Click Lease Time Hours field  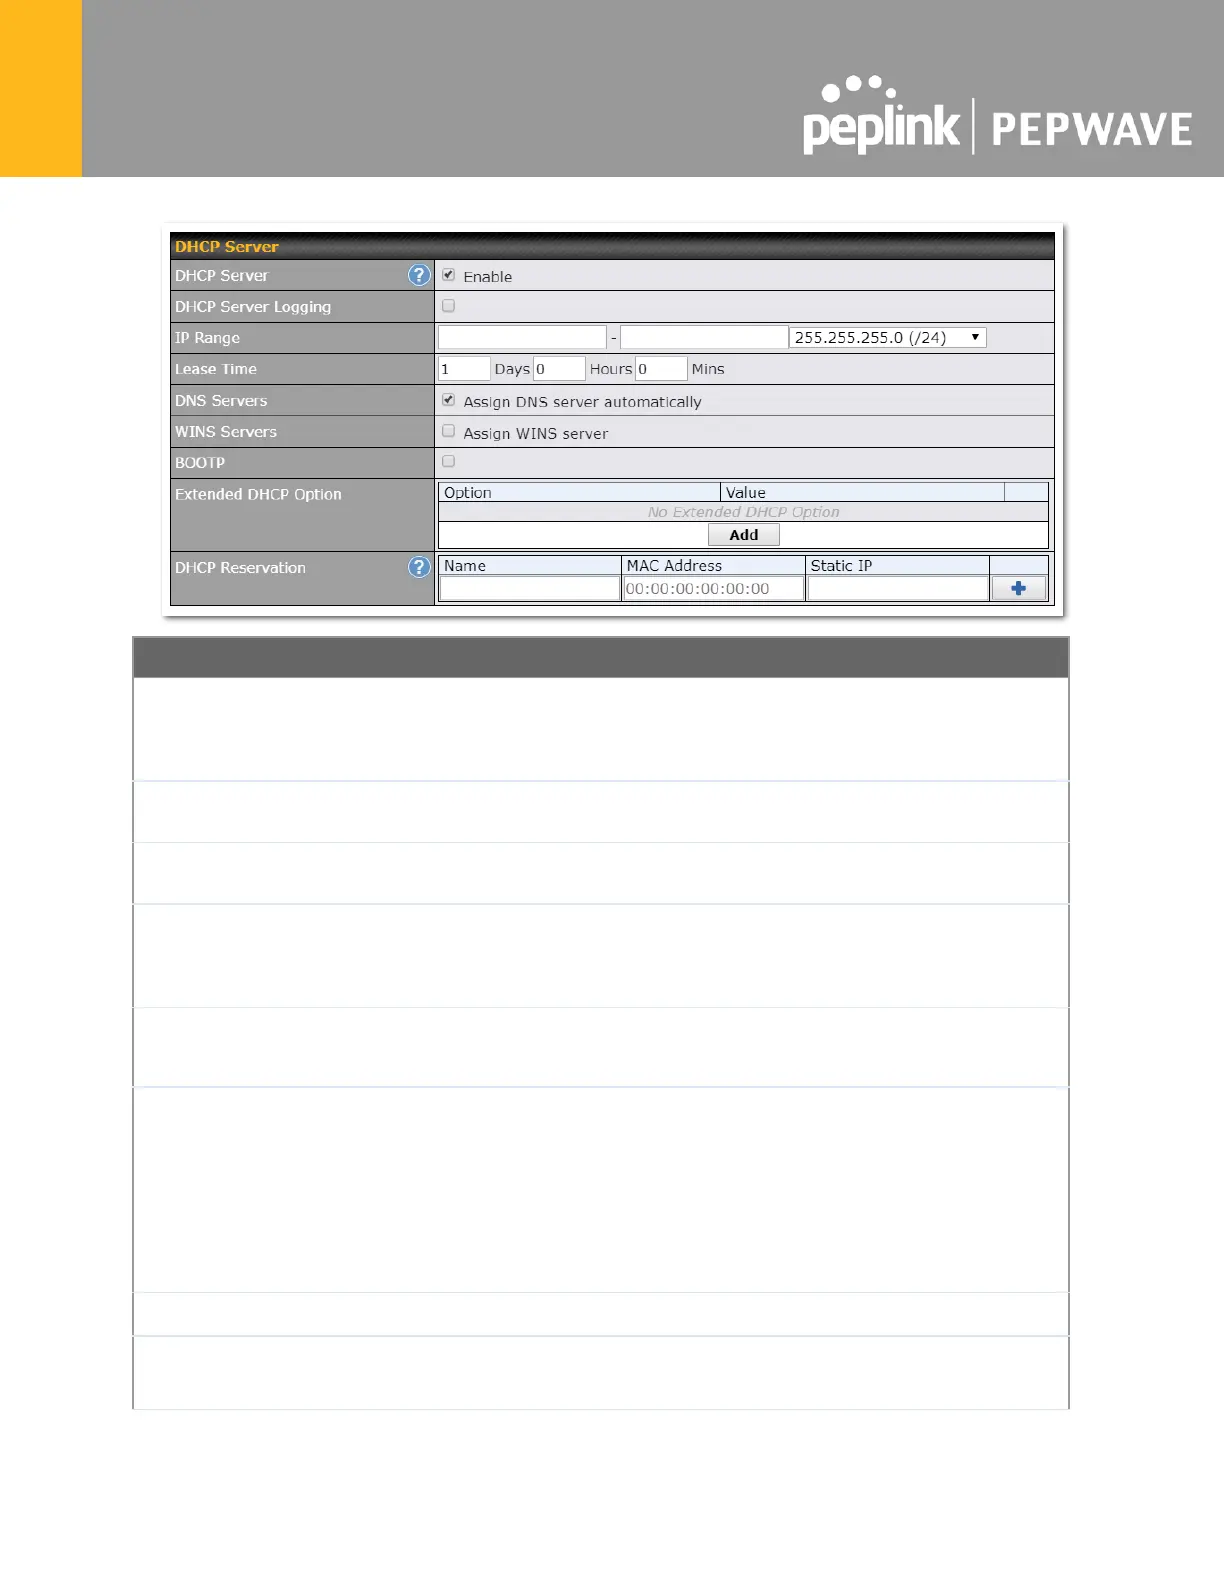point(559,369)
